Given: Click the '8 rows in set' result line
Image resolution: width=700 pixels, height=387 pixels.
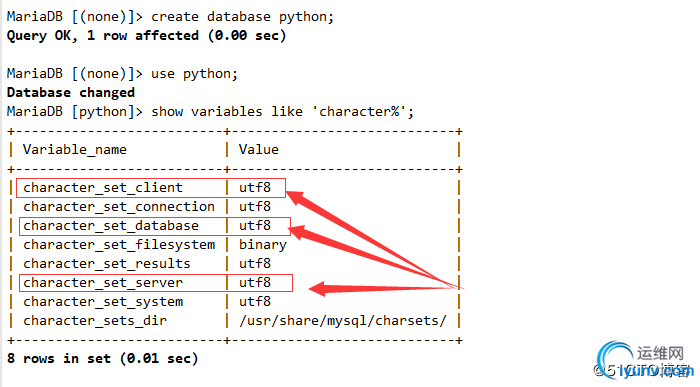Looking at the screenshot, I should (102, 358).
